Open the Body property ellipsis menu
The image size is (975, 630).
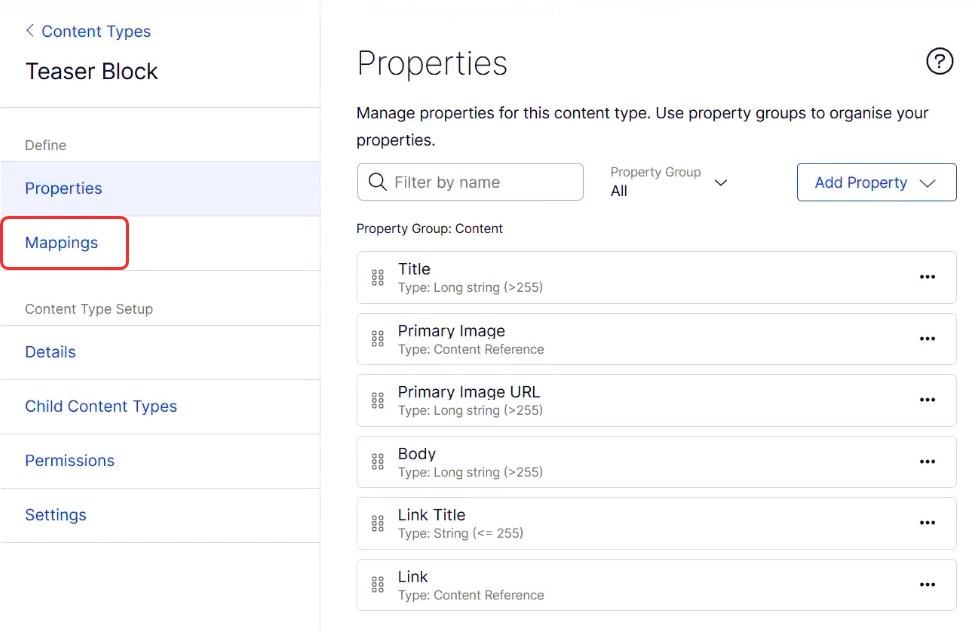click(927, 462)
